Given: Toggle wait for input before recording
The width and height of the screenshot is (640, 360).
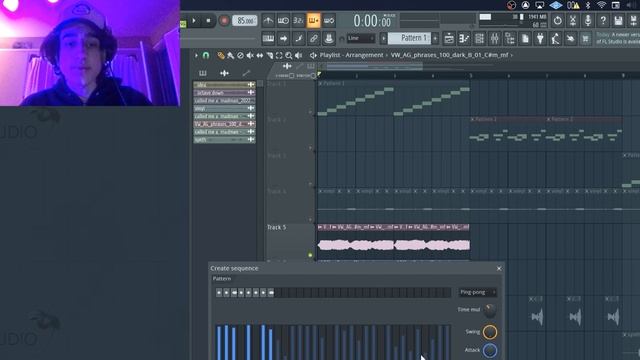Looking at the screenshot, I should click(x=283, y=20).
